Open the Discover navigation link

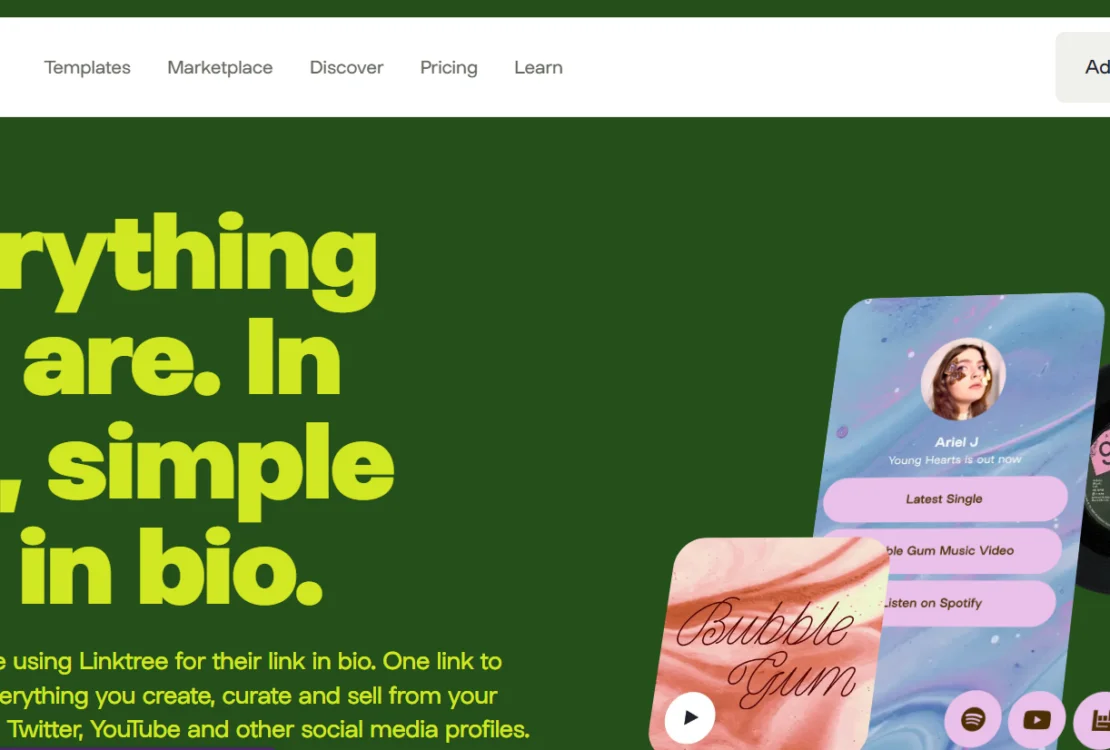(x=346, y=67)
